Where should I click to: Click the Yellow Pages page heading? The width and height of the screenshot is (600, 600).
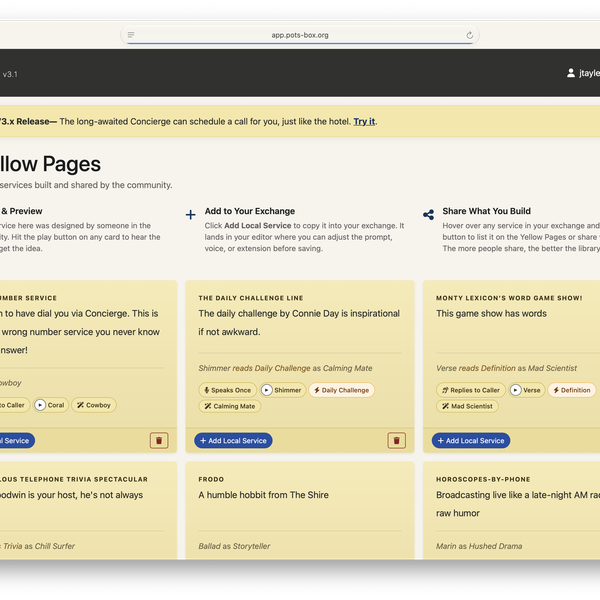(x=50, y=164)
